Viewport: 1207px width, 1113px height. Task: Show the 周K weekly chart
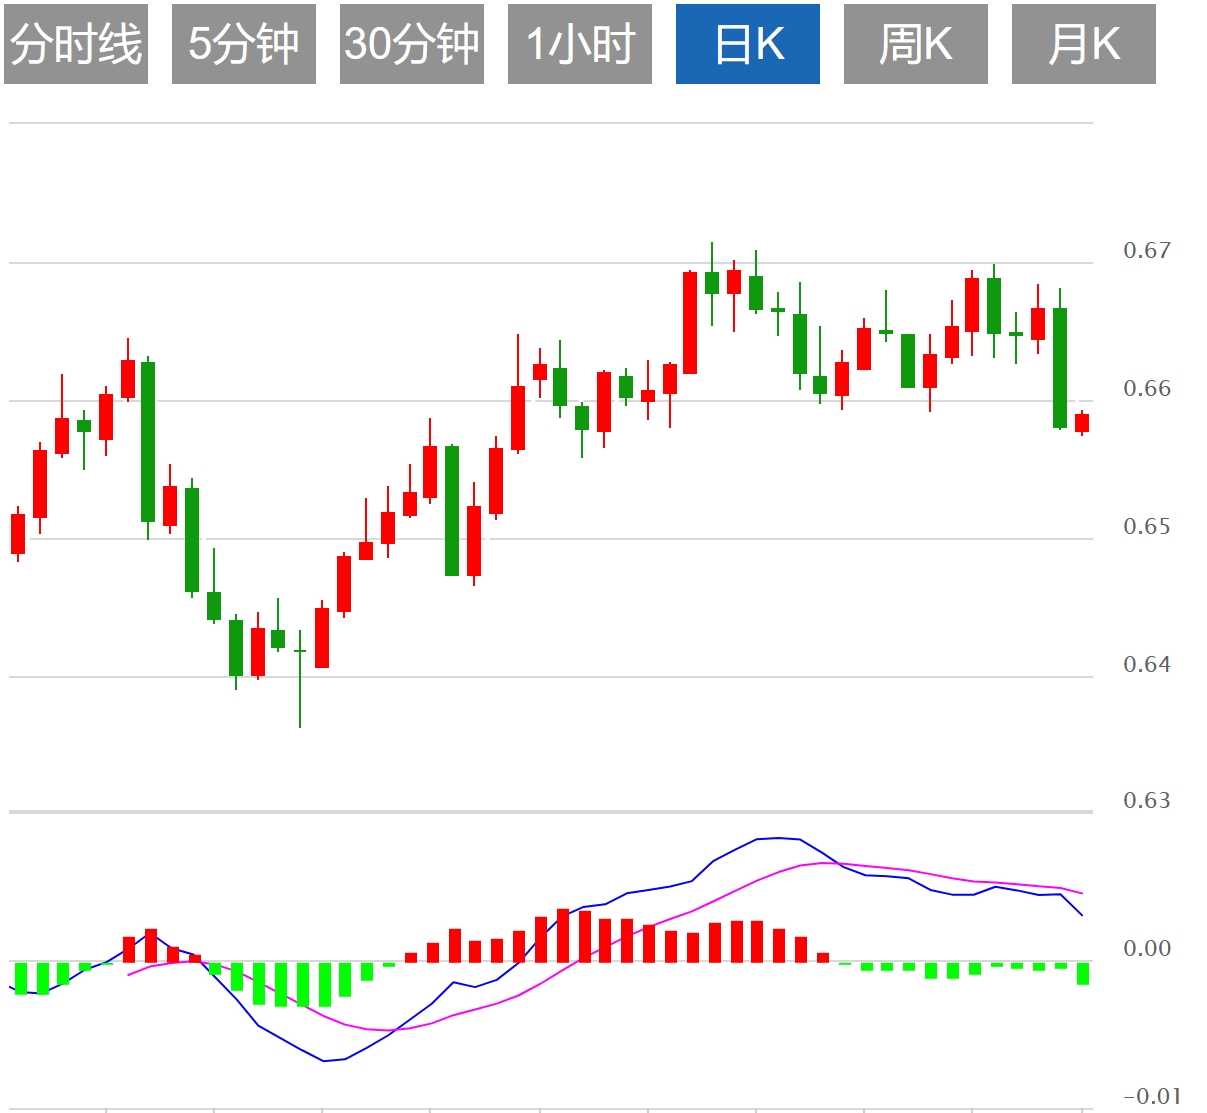[916, 44]
